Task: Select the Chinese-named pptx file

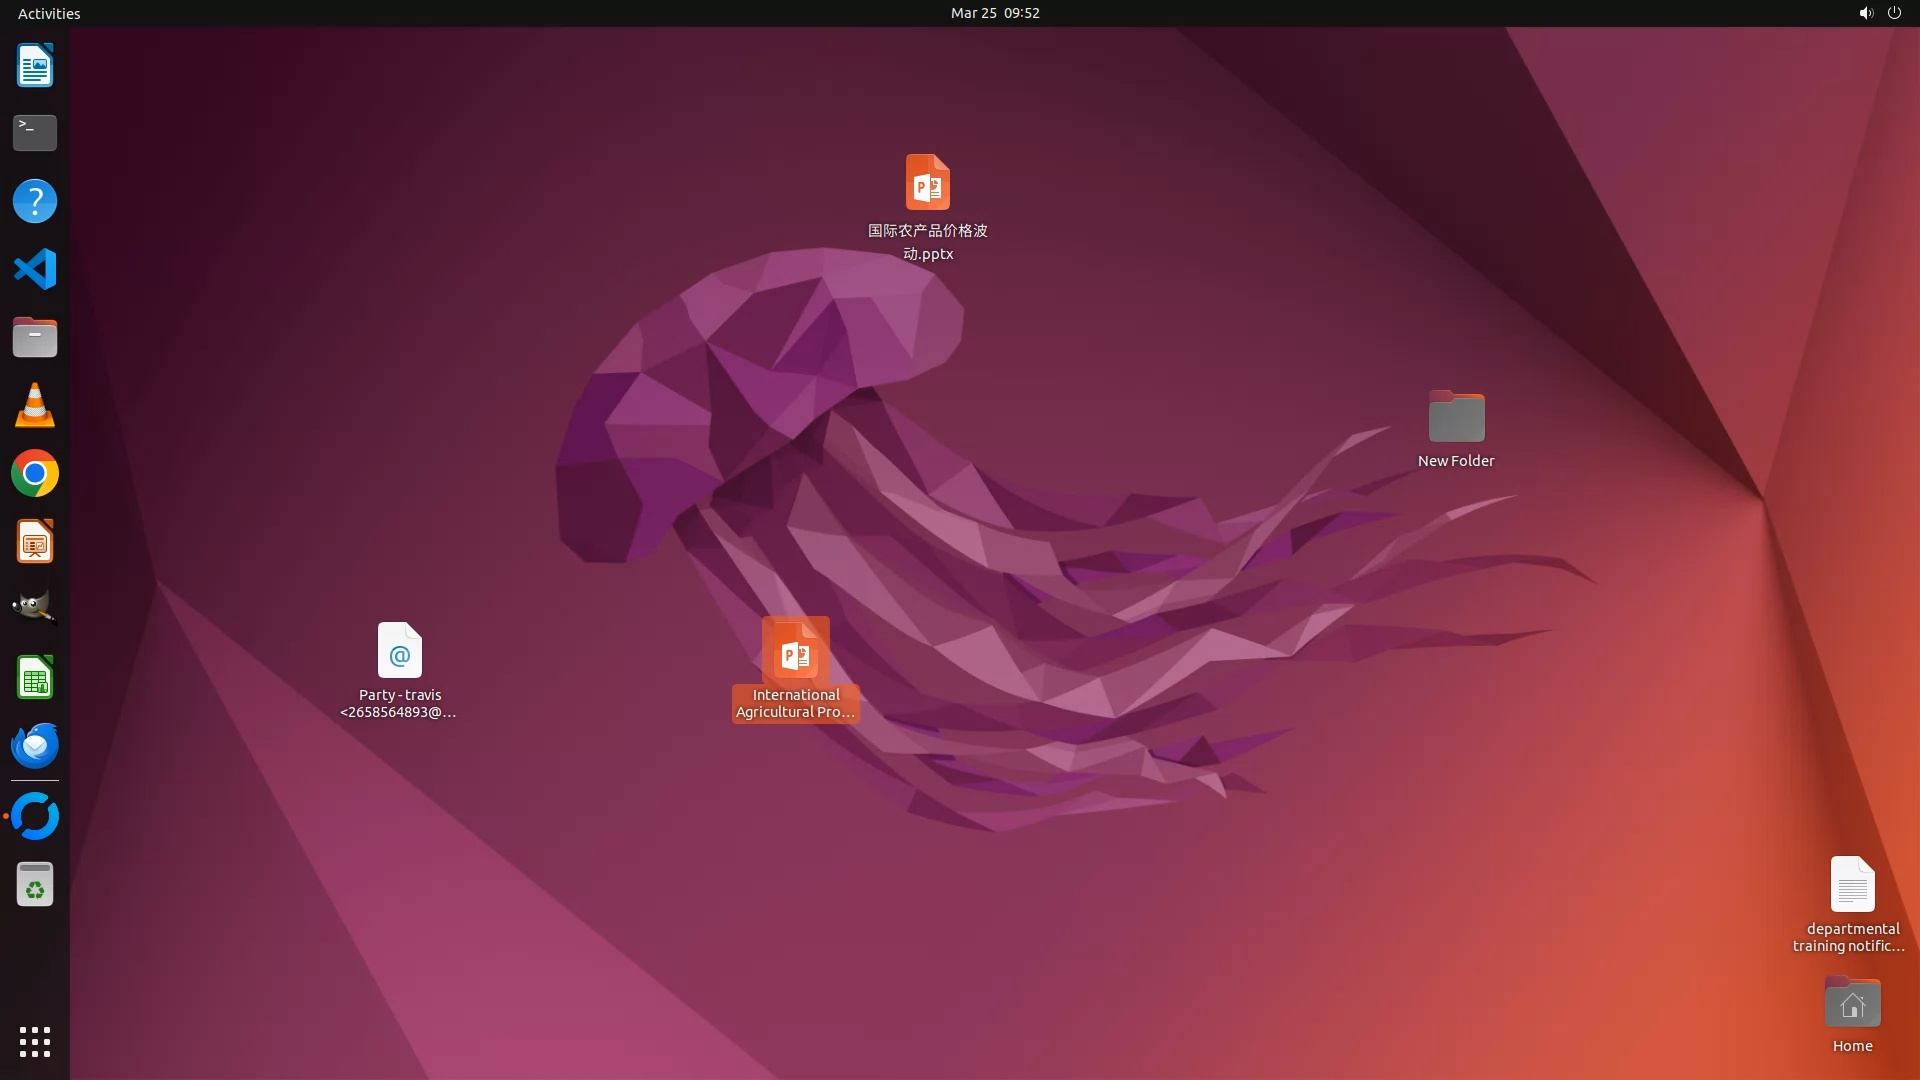Action: click(927, 183)
